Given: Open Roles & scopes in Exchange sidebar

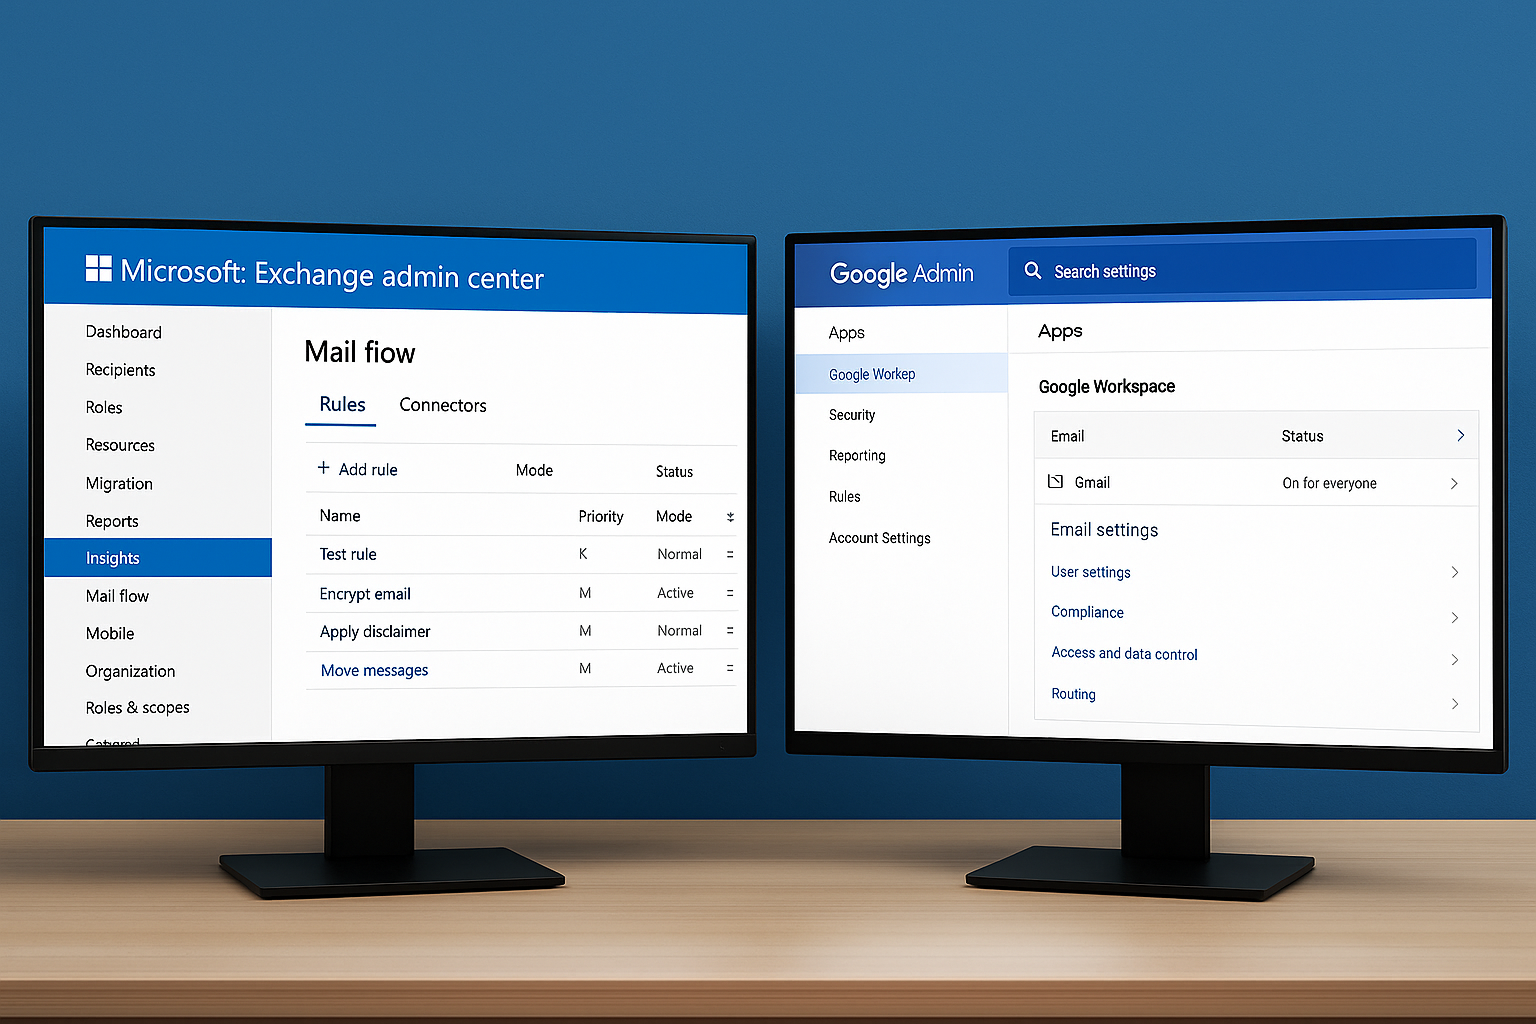Looking at the screenshot, I should [137, 707].
